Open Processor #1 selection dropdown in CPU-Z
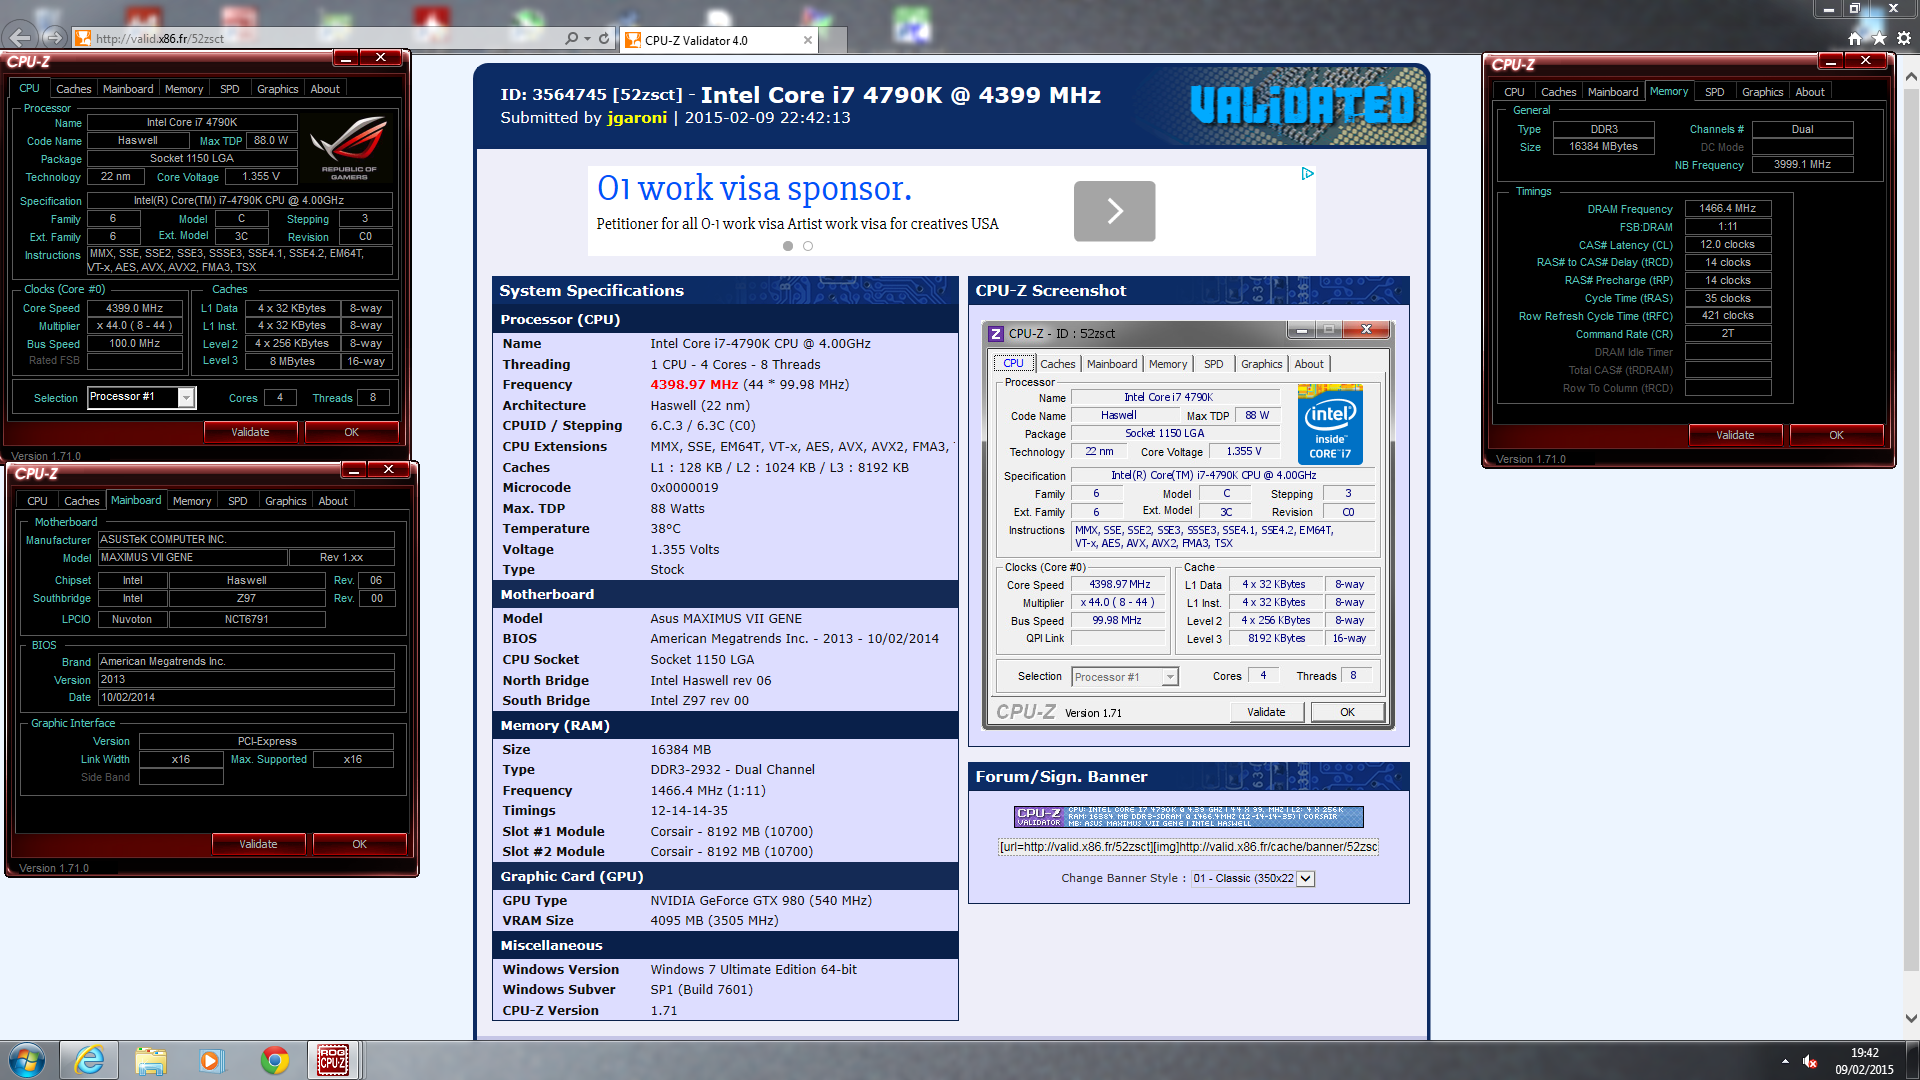 tap(186, 398)
